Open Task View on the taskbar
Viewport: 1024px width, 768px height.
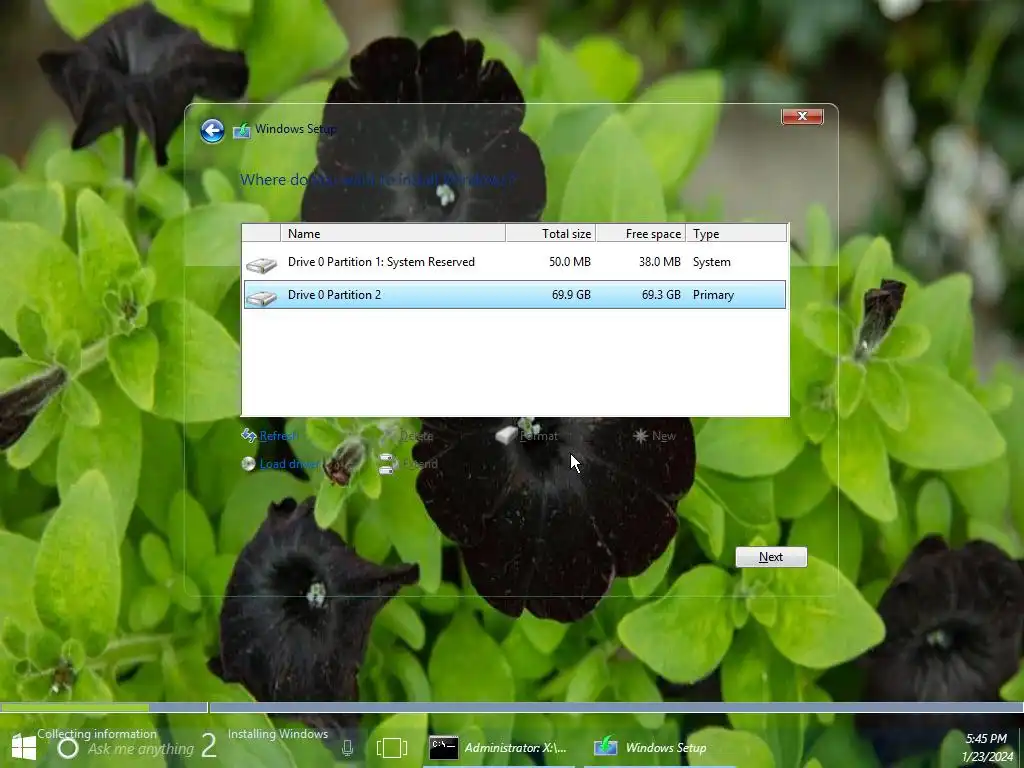click(392, 748)
